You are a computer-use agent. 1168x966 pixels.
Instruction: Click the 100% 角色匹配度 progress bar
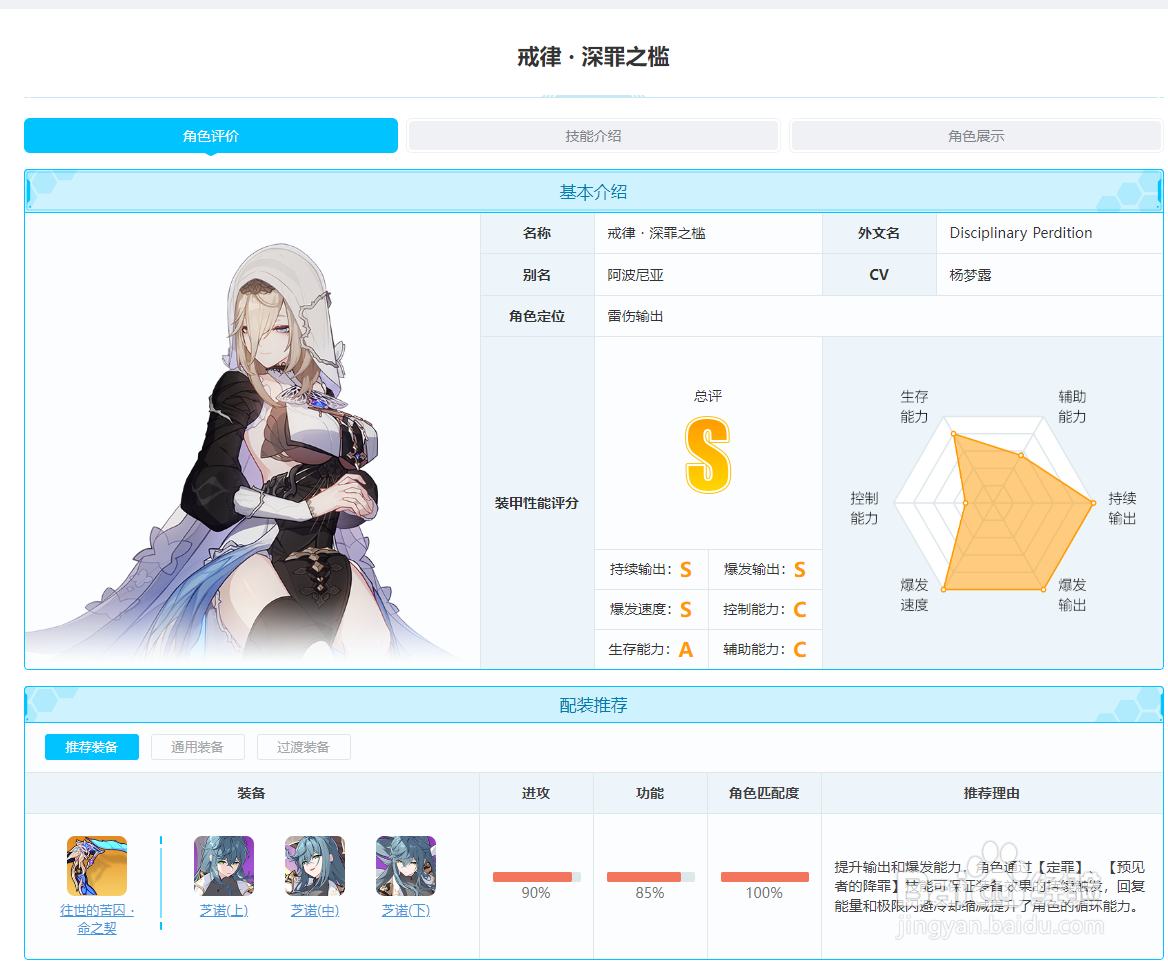764,877
